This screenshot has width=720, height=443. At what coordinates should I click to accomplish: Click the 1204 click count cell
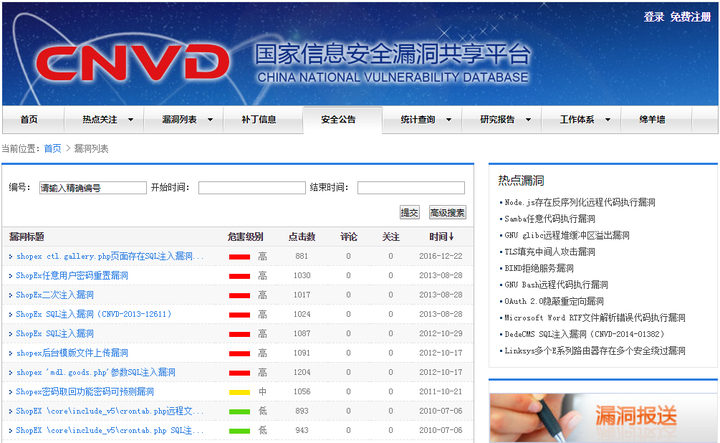pos(302,372)
